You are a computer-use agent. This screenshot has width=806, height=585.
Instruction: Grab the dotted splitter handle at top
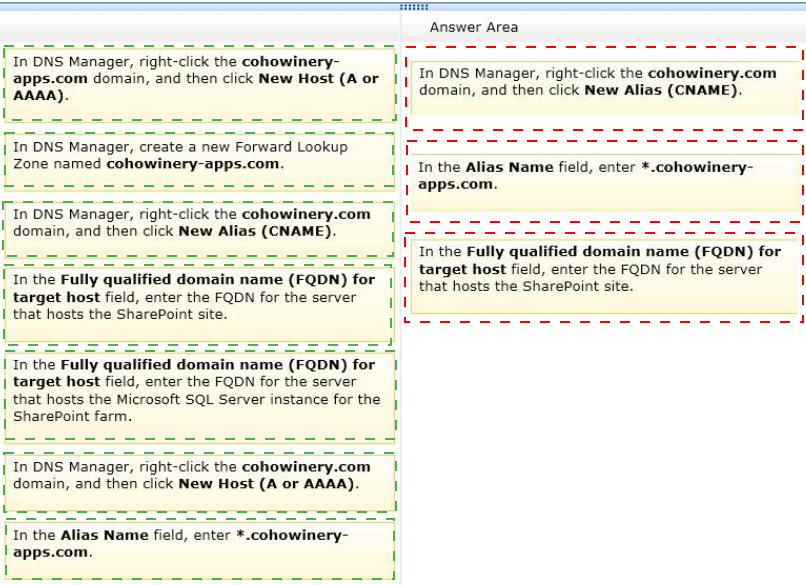click(x=414, y=7)
